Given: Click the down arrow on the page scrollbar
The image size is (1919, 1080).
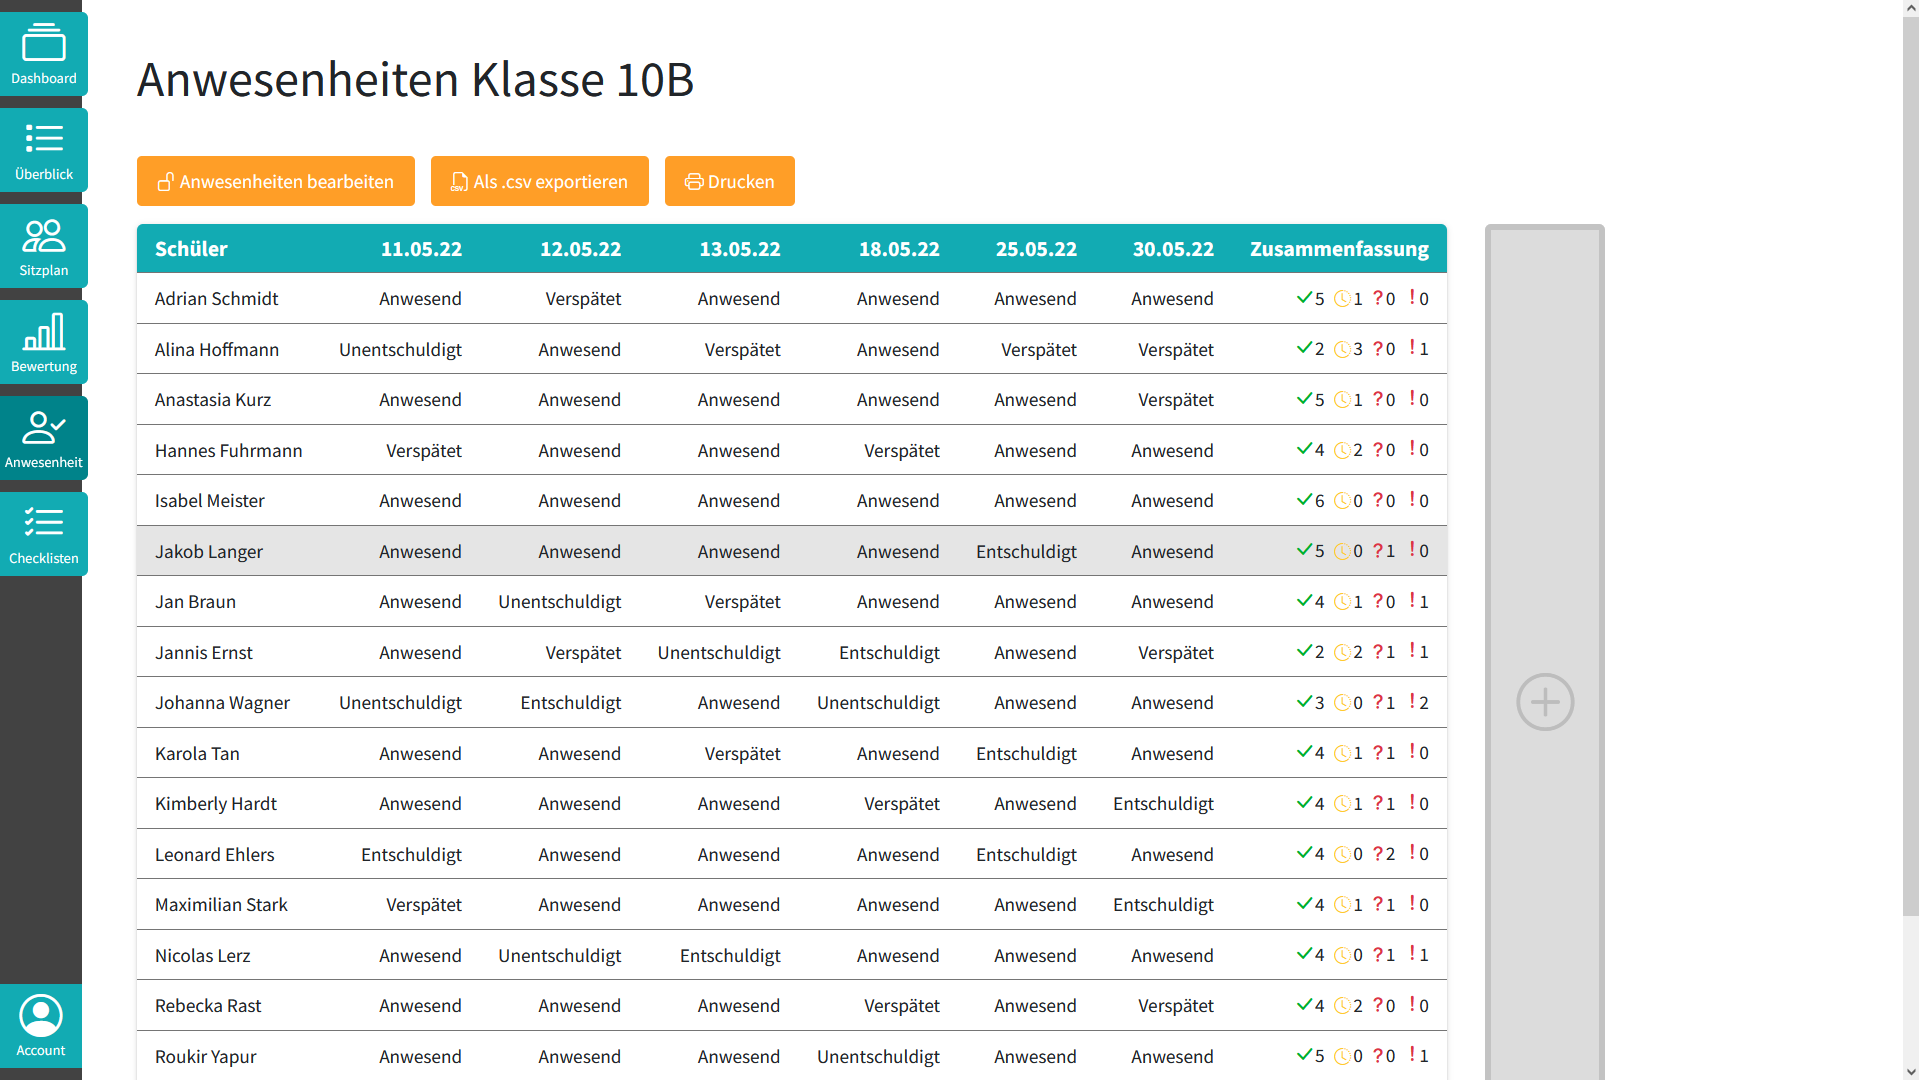Looking at the screenshot, I should coord(1909,1071).
